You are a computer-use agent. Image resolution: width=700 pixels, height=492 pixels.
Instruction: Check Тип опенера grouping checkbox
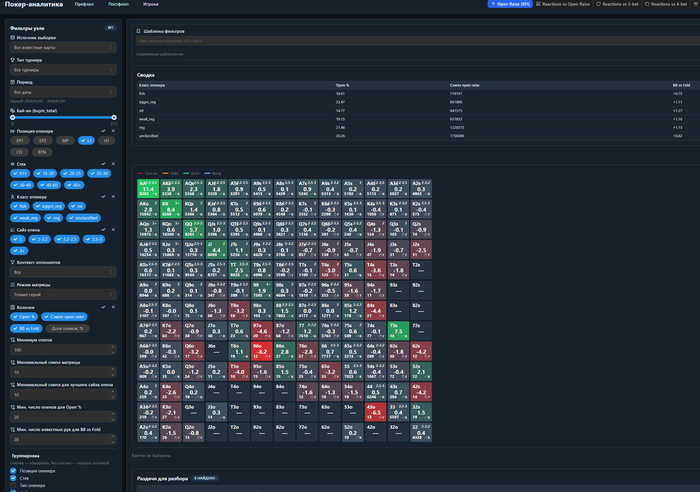(x=13, y=485)
